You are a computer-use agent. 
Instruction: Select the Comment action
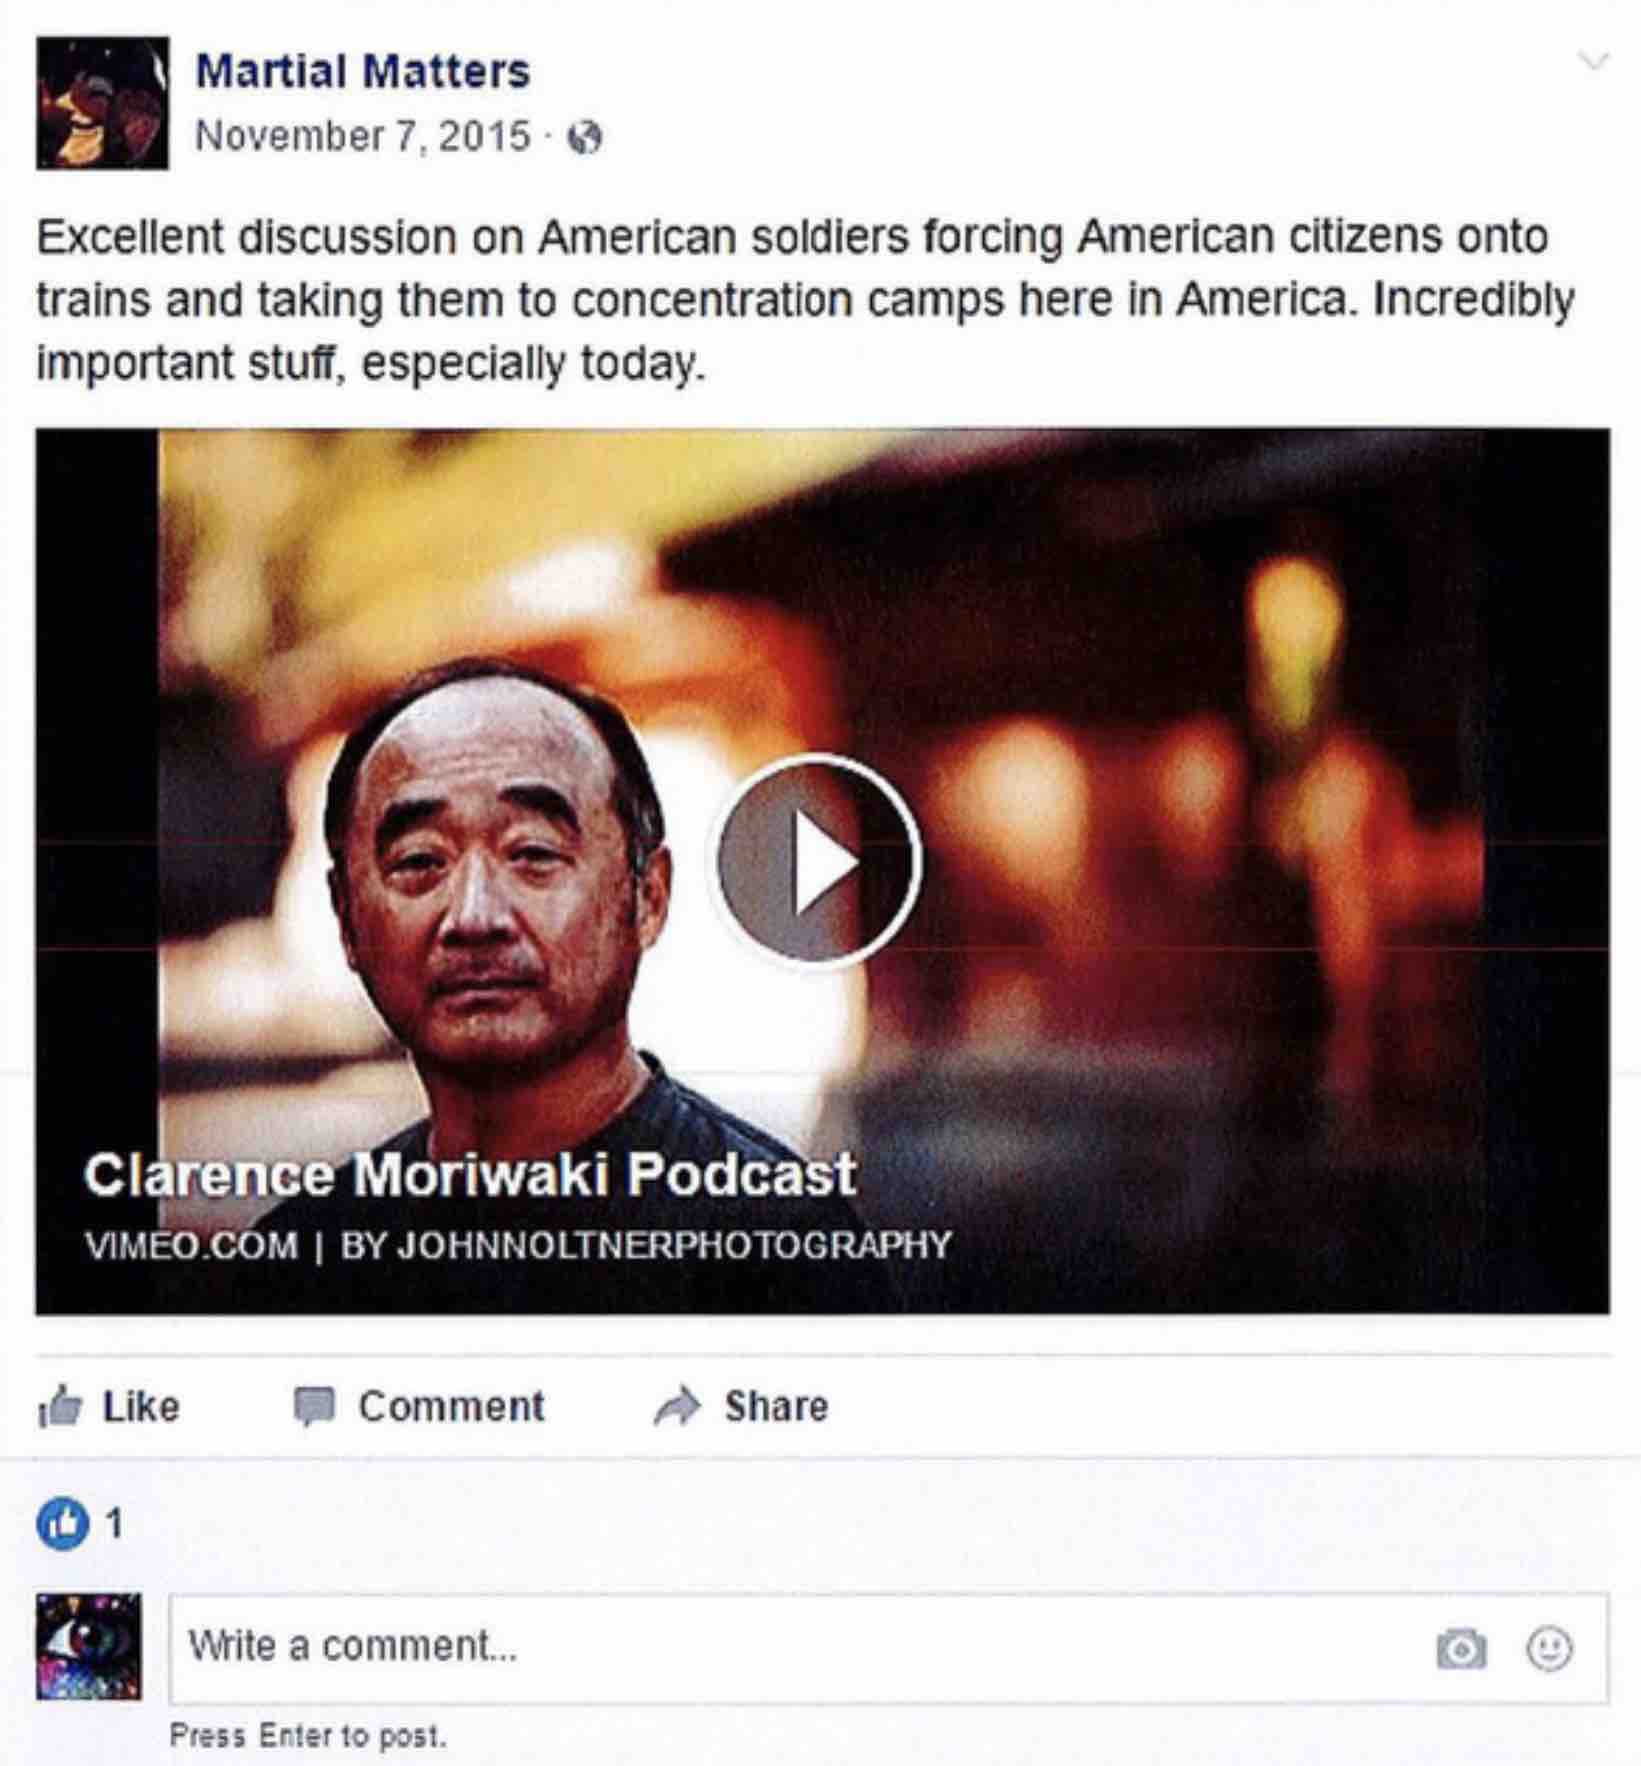[x=418, y=1406]
